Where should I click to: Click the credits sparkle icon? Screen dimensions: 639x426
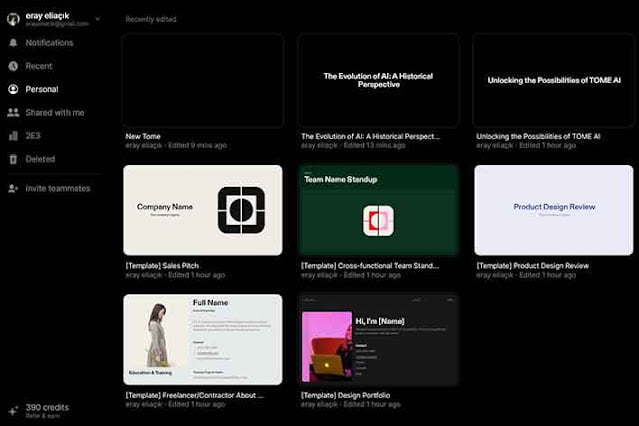pos(13,411)
